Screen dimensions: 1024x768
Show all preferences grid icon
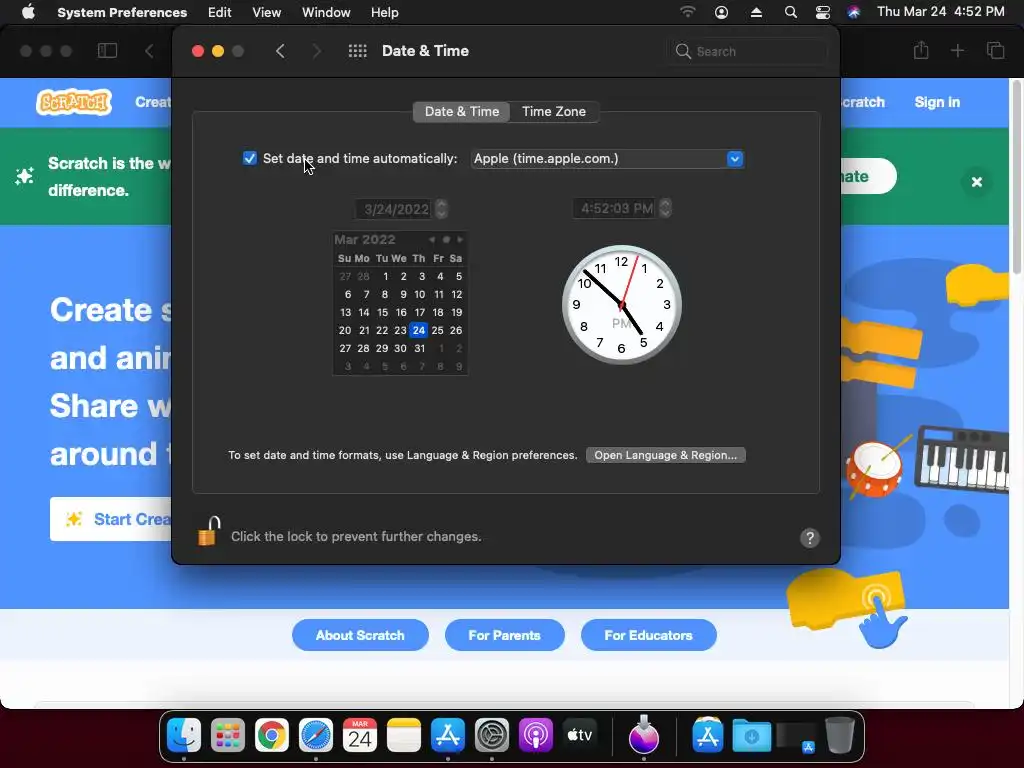point(357,51)
